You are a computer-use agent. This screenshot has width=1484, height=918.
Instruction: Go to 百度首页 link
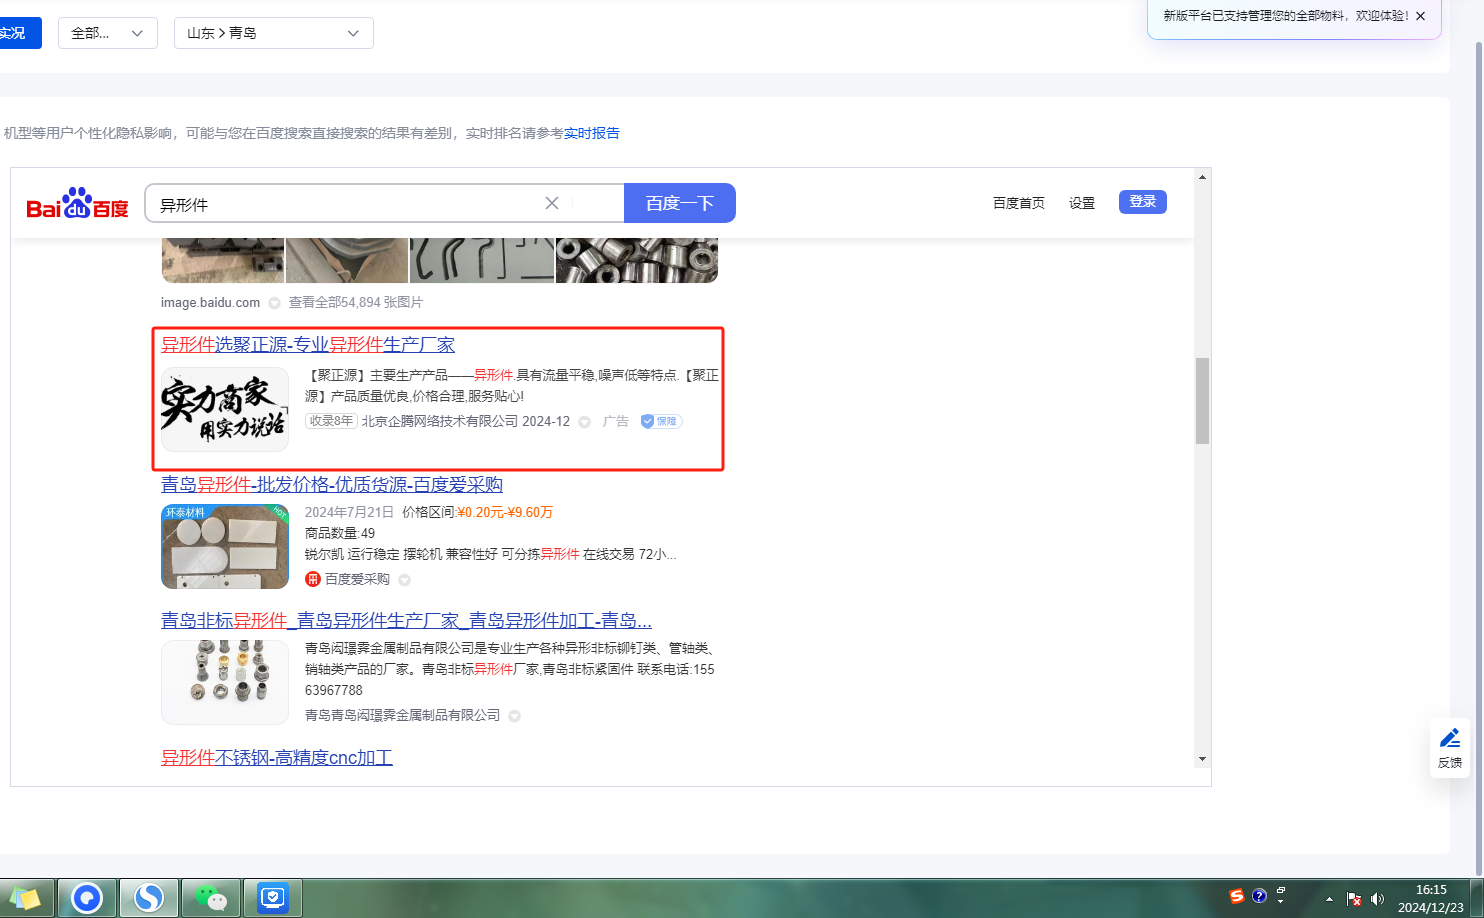(1018, 203)
